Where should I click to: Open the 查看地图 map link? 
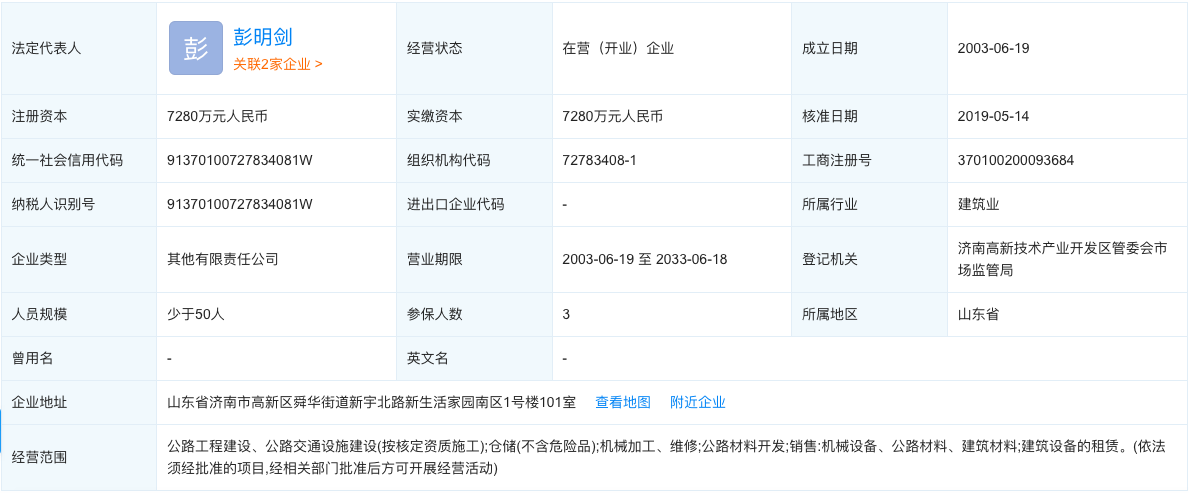point(623,402)
